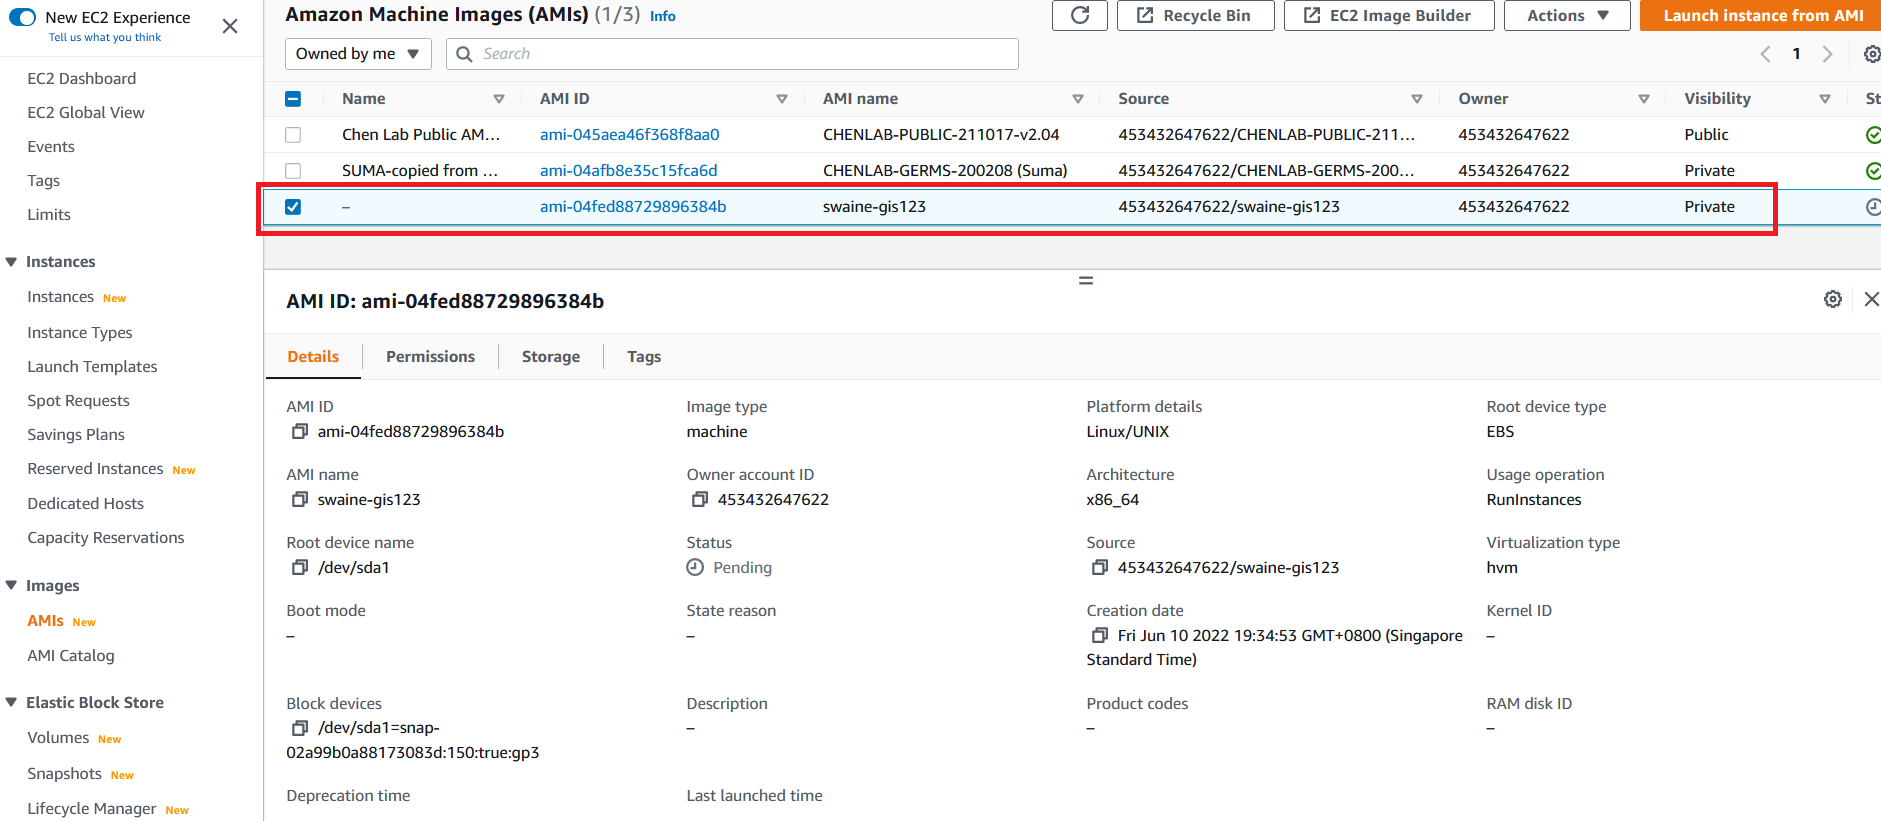Open Snapshots in the sidebar
The image size is (1881, 821).
pyautogui.click(x=64, y=774)
